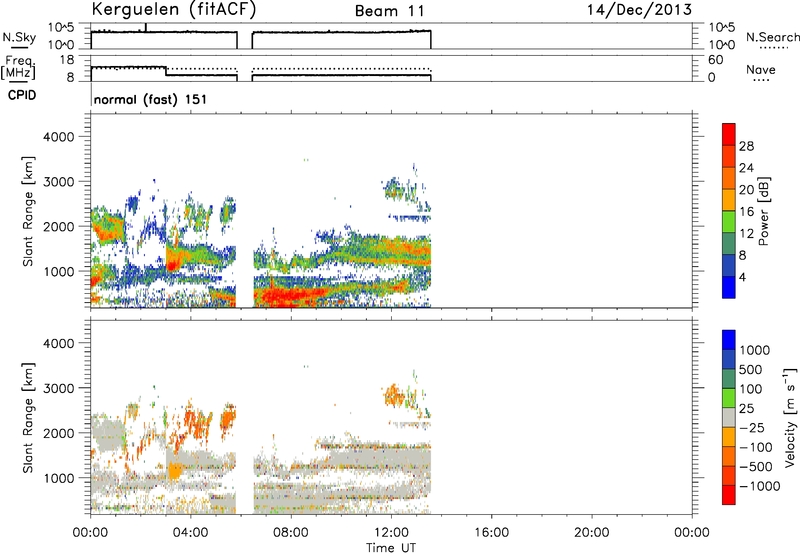Click the '16:00' time axis tick label
The height and width of the screenshot is (554, 800).
point(491,533)
